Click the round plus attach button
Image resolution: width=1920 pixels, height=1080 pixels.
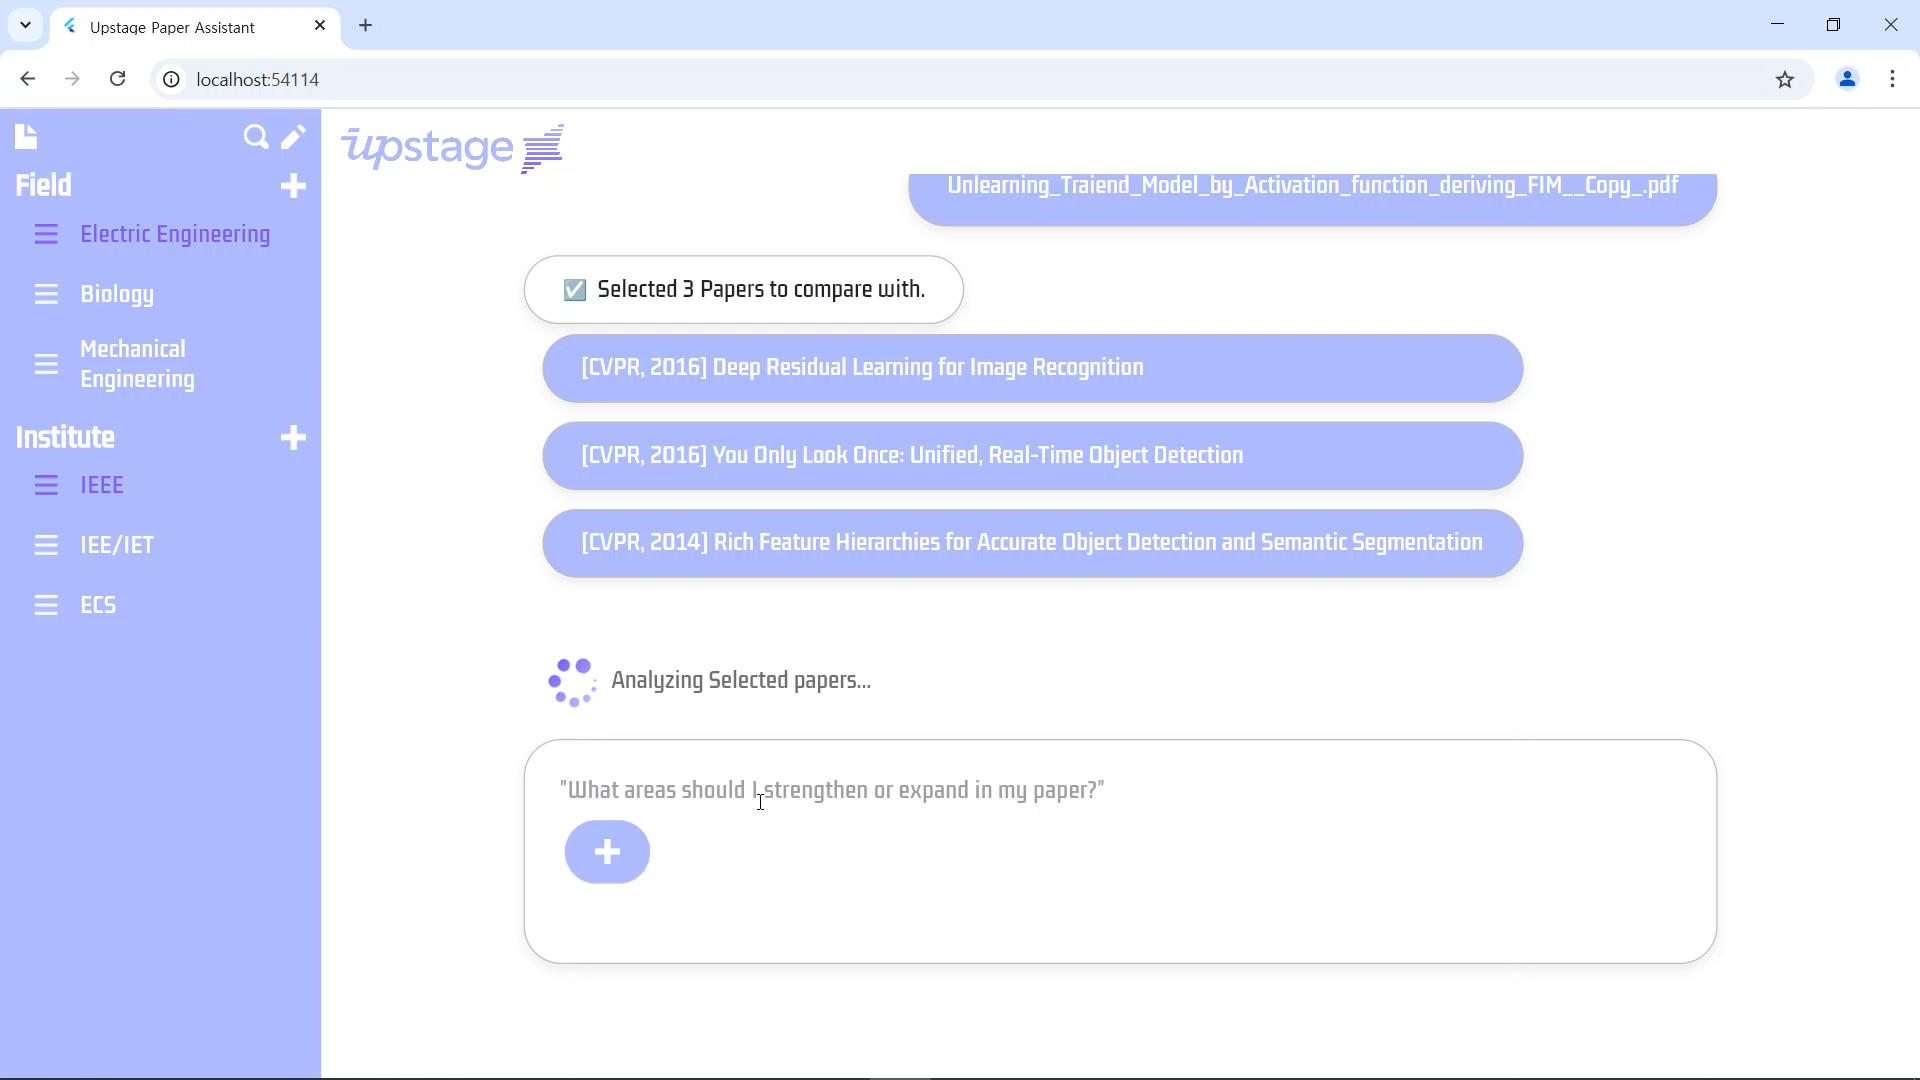click(x=607, y=852)
